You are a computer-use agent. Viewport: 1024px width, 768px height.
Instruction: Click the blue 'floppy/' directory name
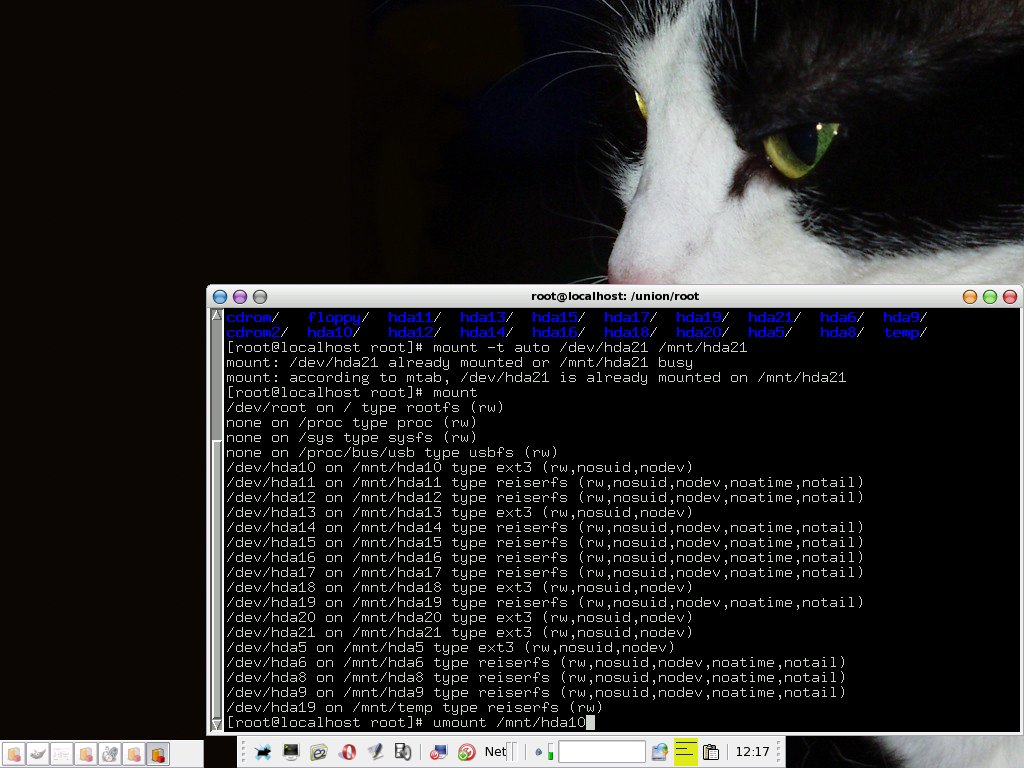[x=338, y=317]
